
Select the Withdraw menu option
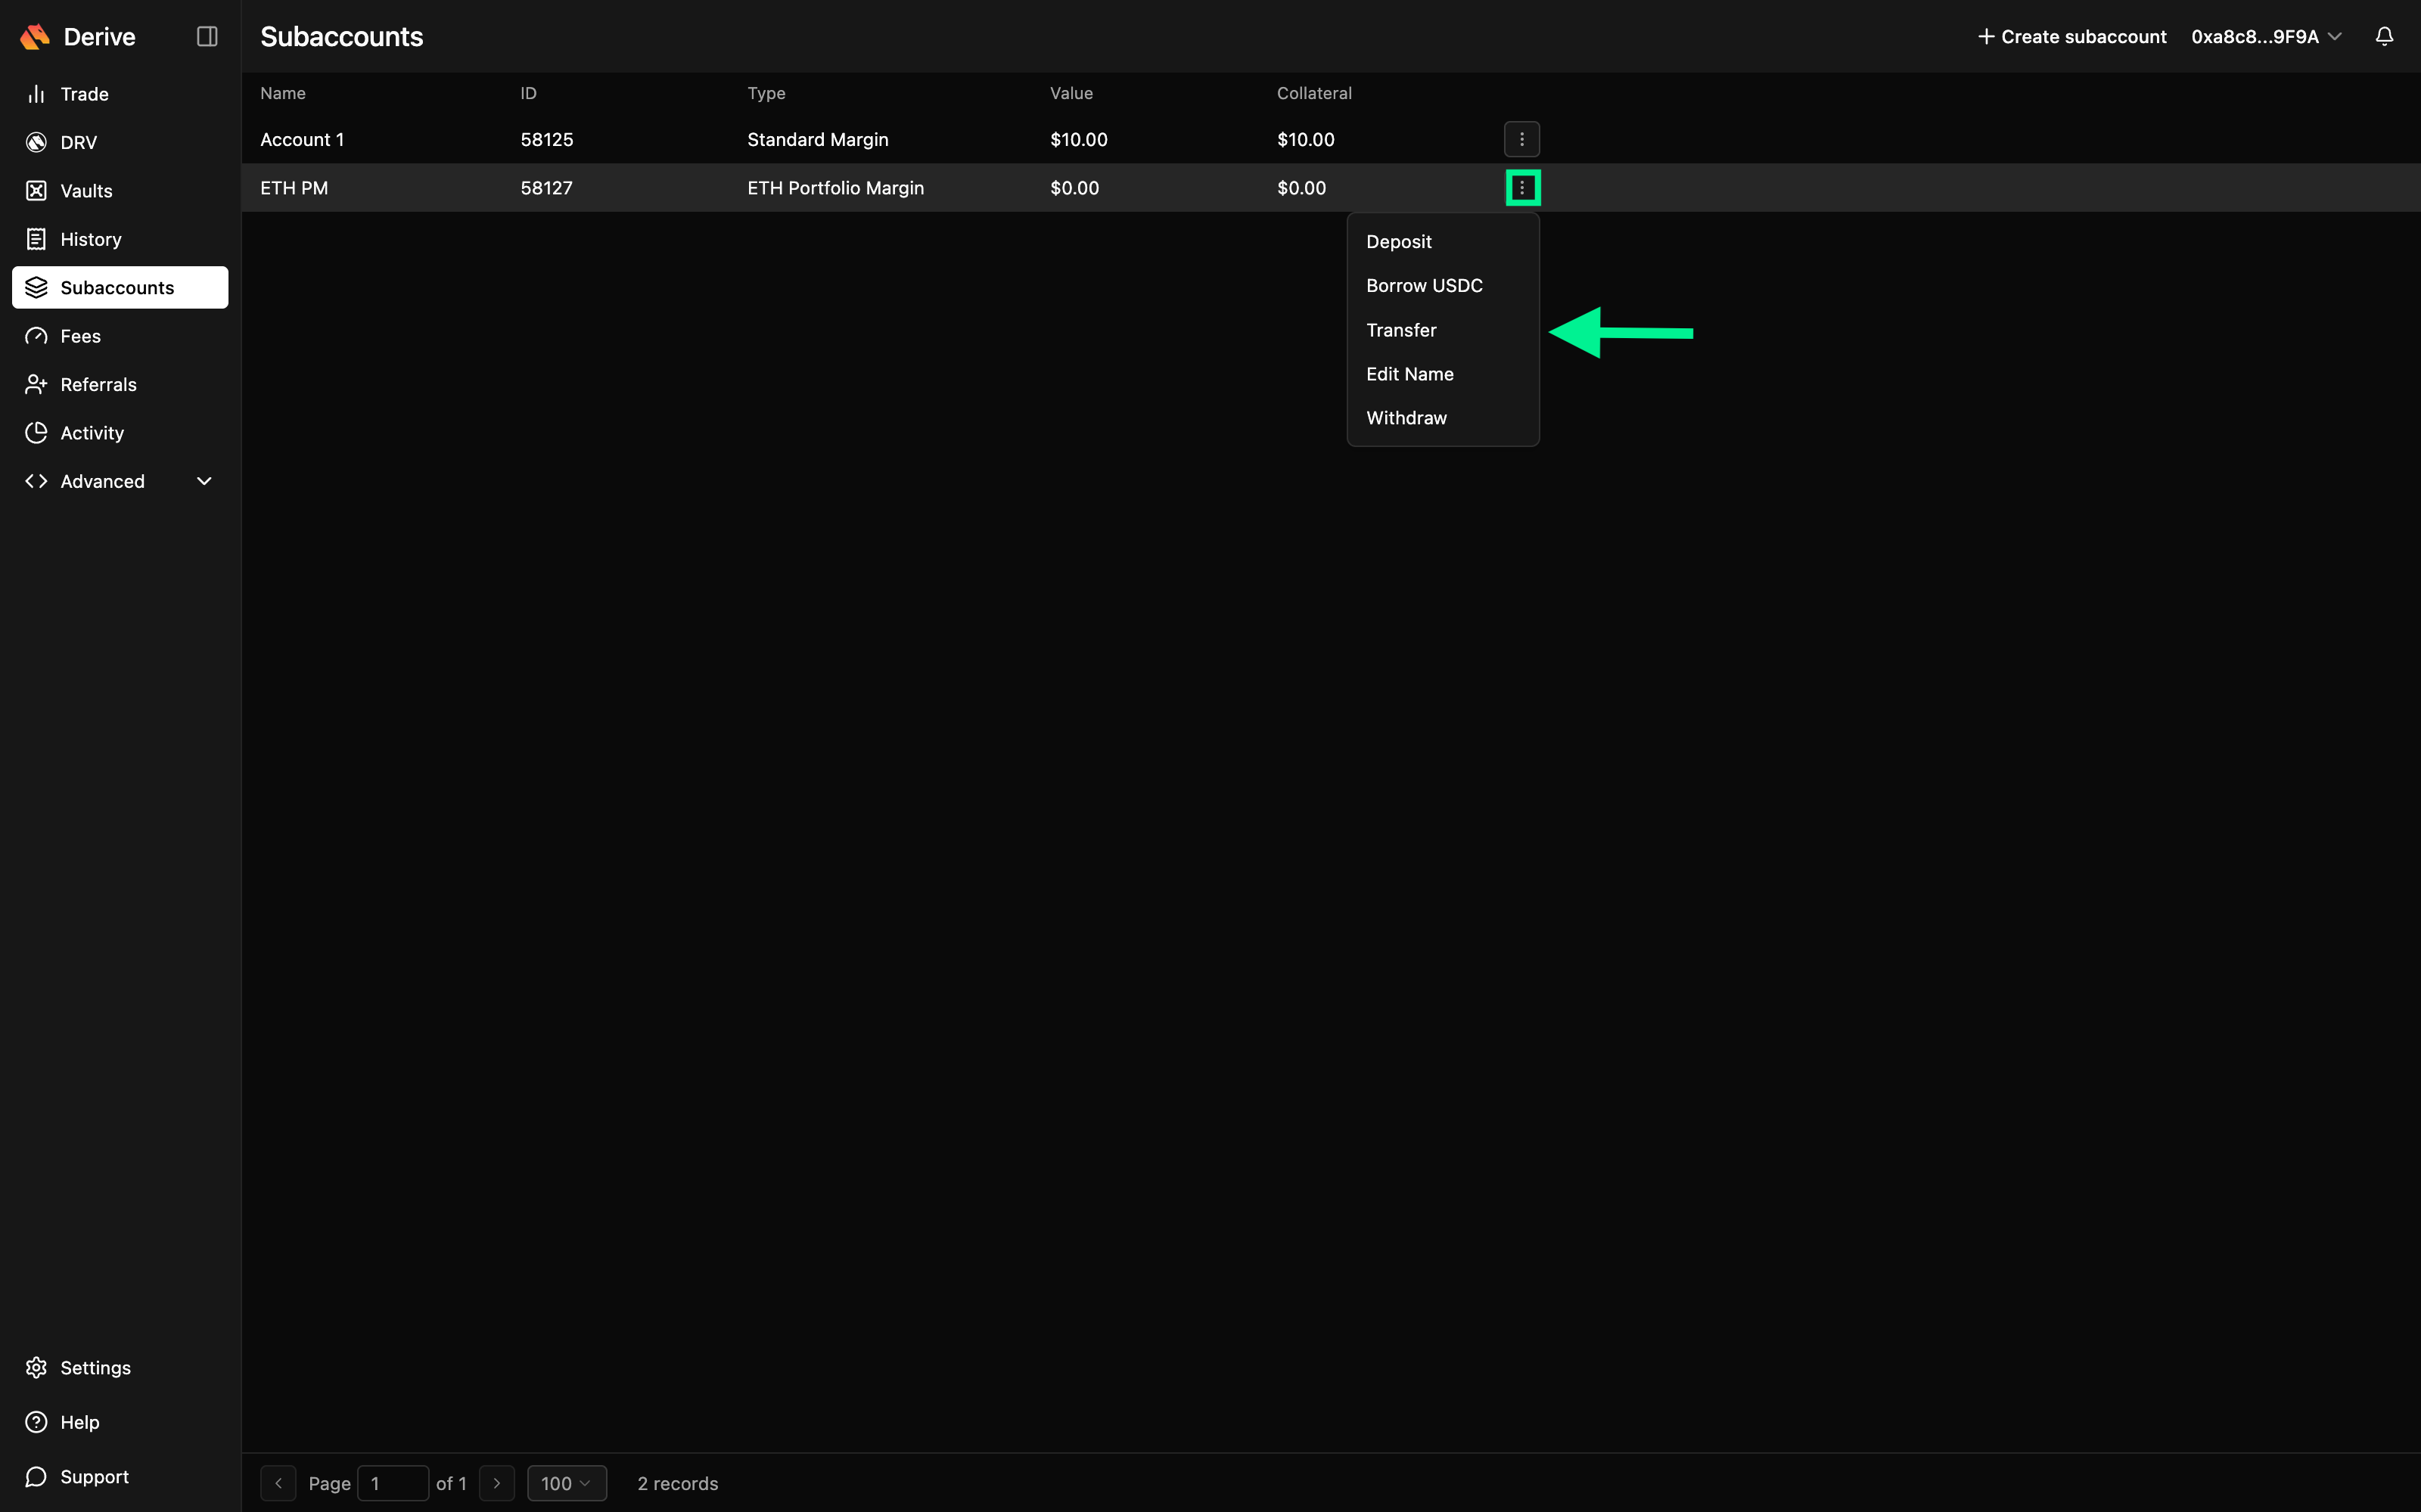(1406, 418)
